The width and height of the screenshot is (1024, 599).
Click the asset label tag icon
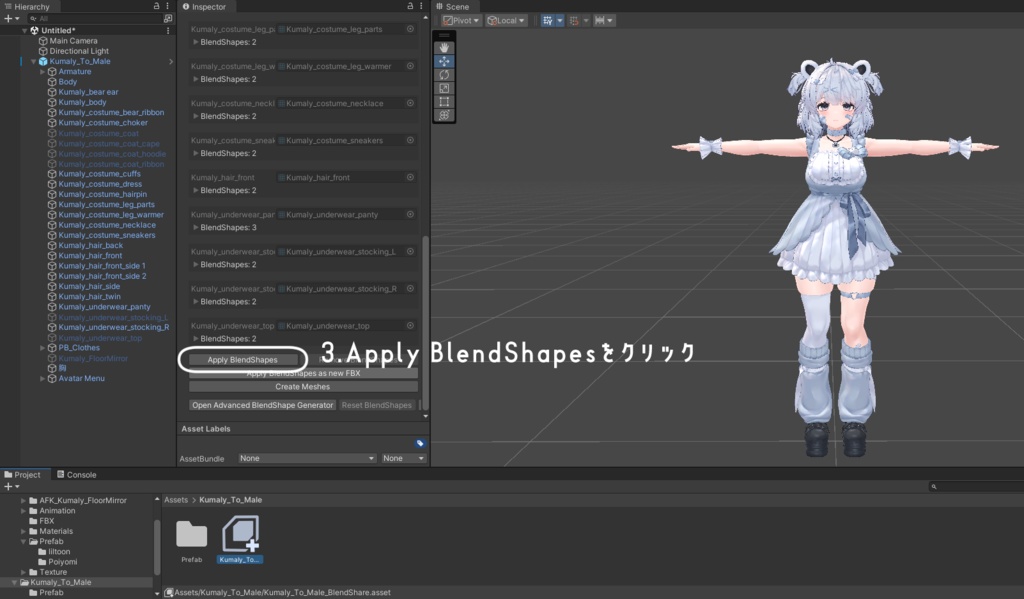420,443
